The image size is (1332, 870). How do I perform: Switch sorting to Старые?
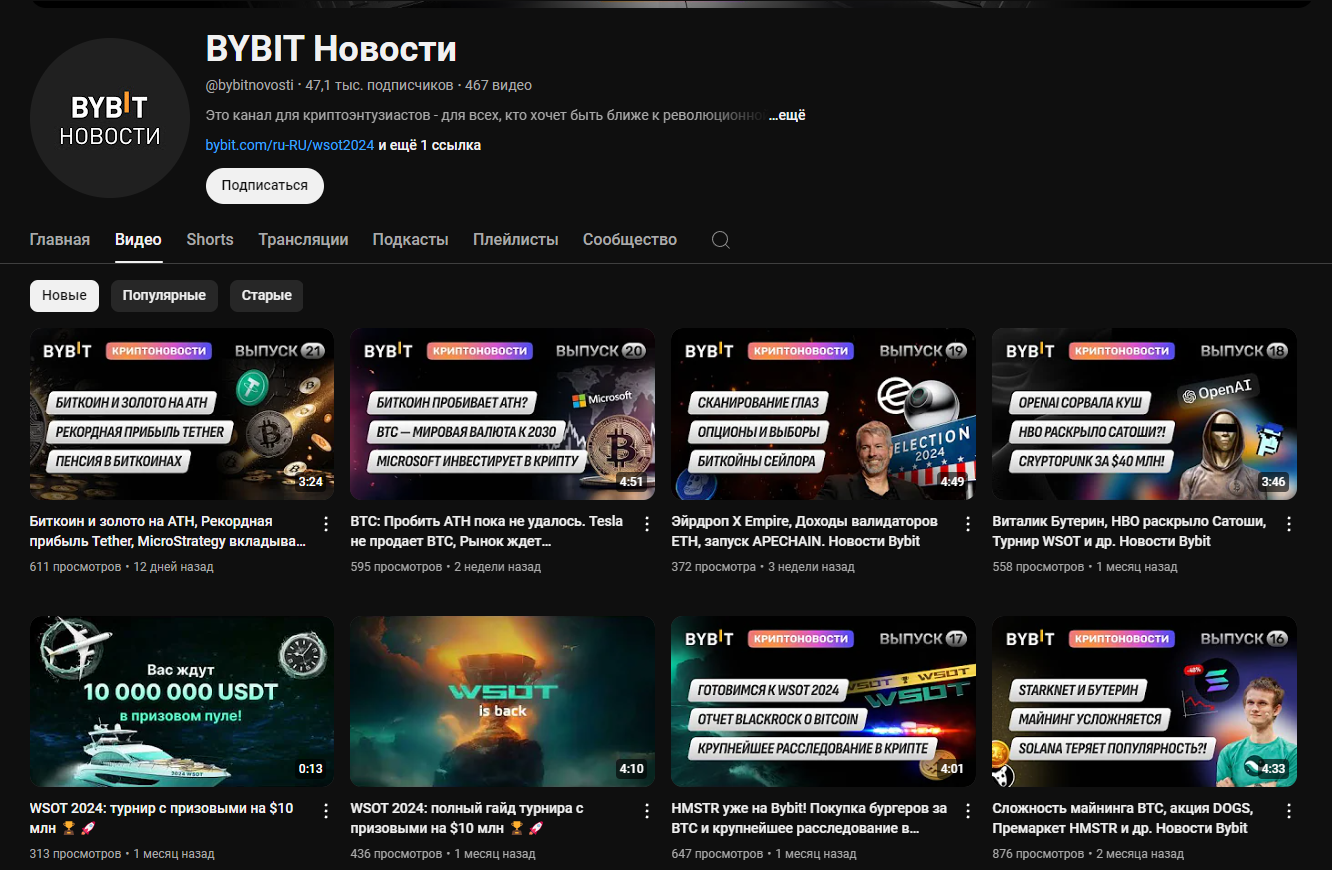pos(266,296)
